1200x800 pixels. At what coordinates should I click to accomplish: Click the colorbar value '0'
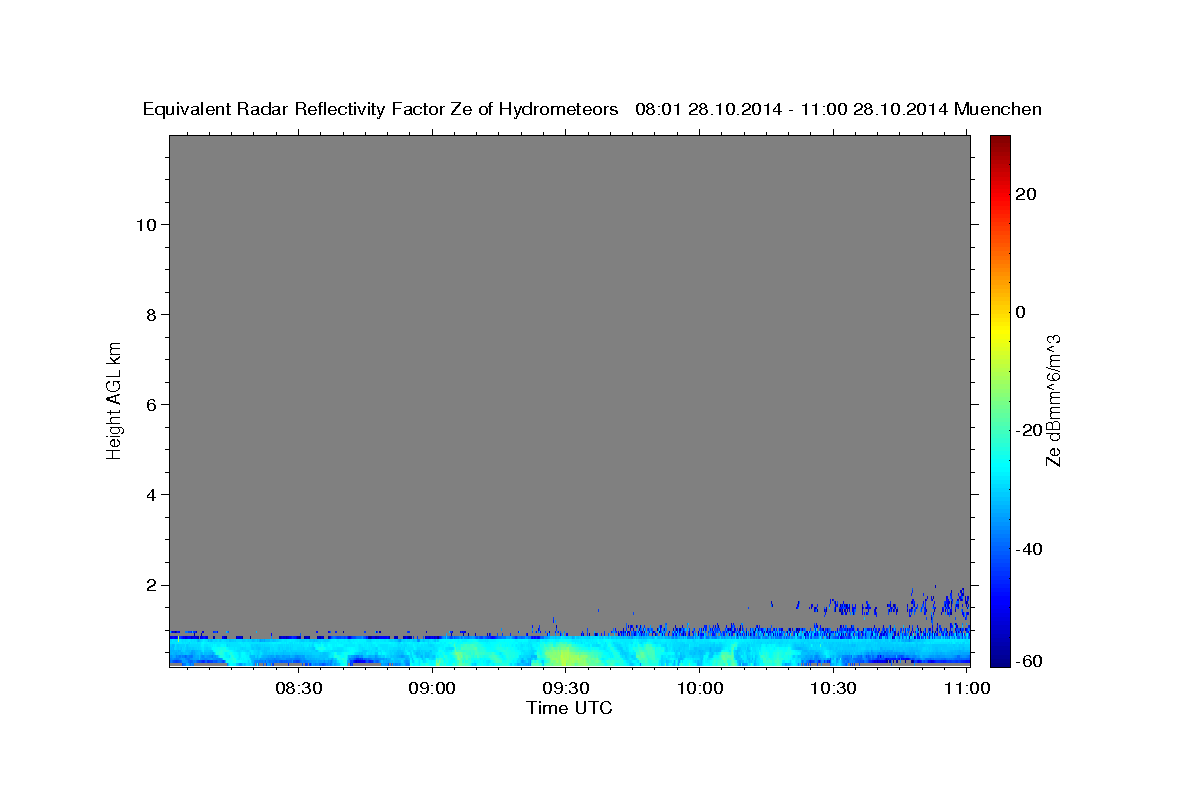[1021, 312]
